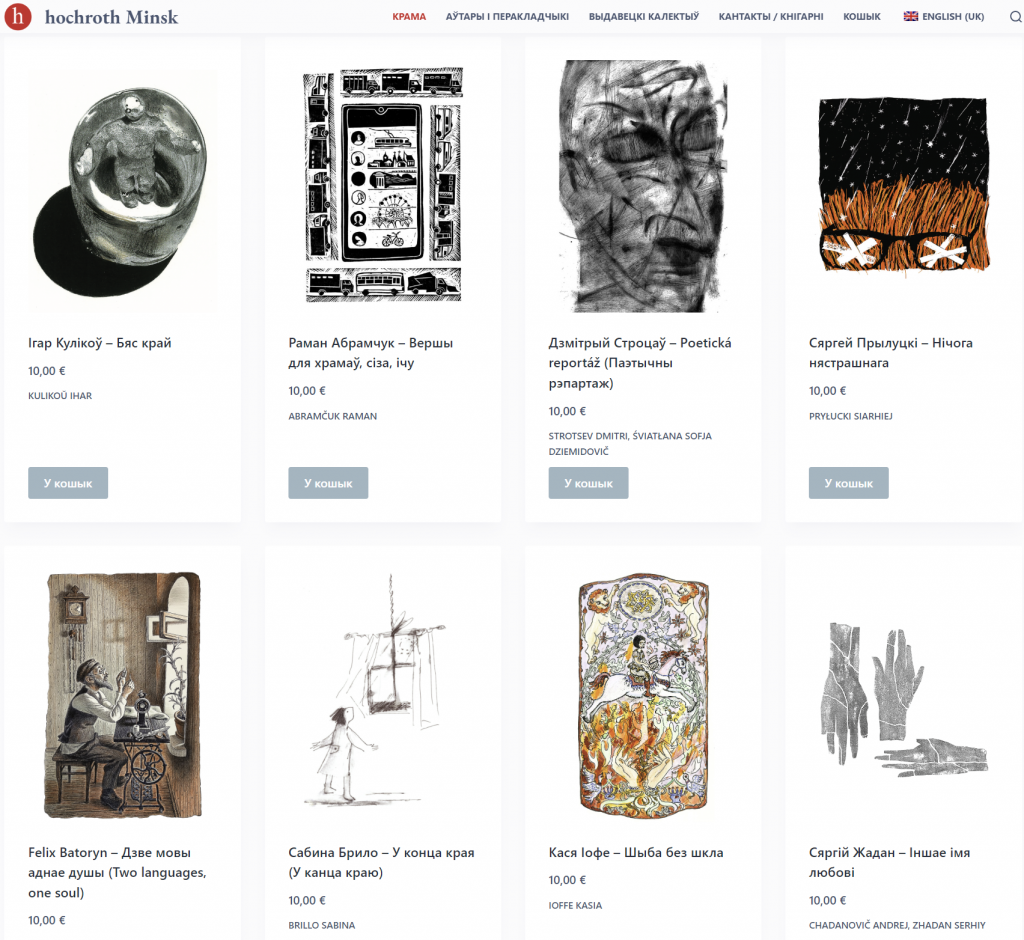
Task: Open Кася Іофе – Шыба без шкла
Action: (636, 853)
